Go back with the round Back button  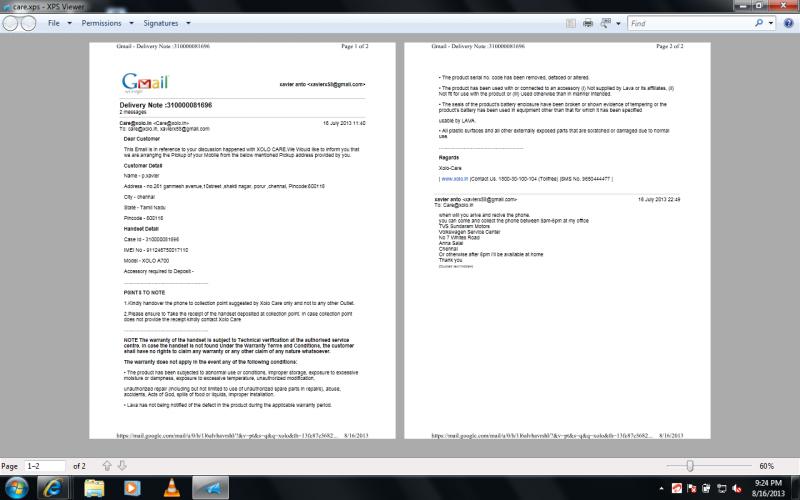click(10, 23)
